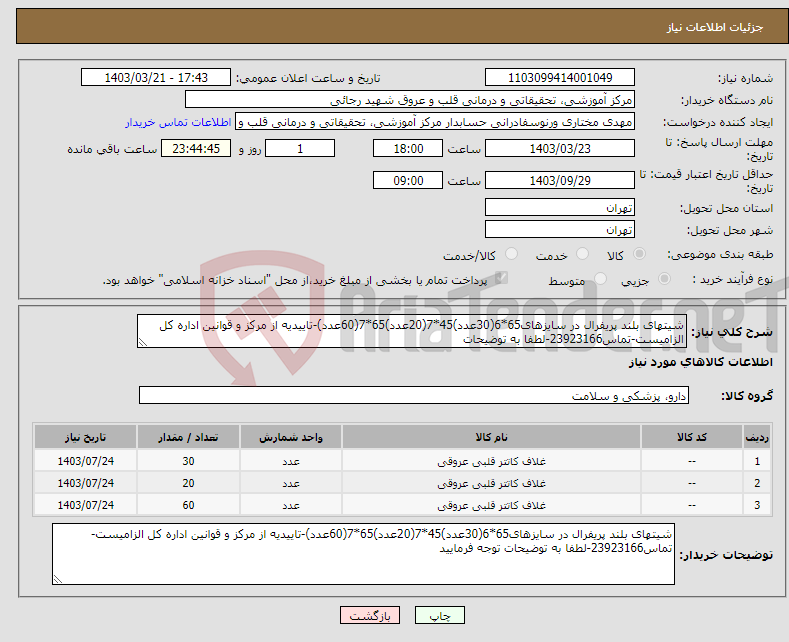Click the quantity cell showing 30
789x642 pixels.
(188, 461)
